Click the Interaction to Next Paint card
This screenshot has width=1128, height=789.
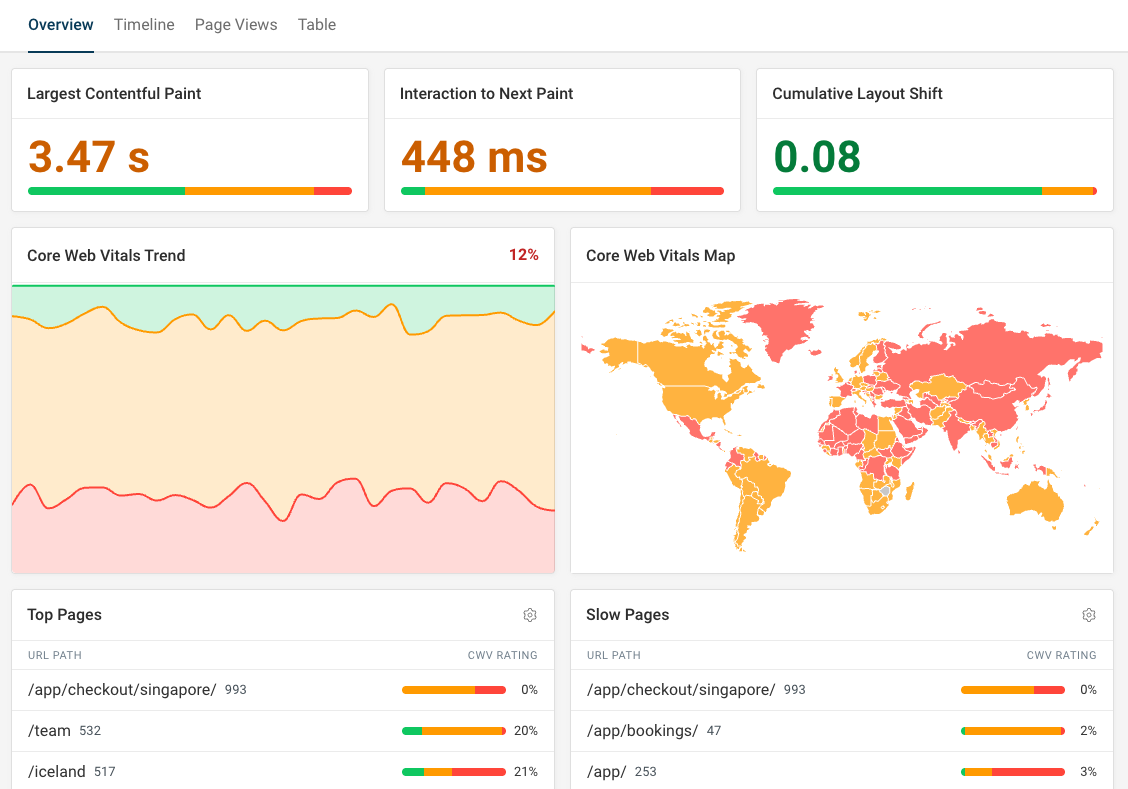[562, 140]
